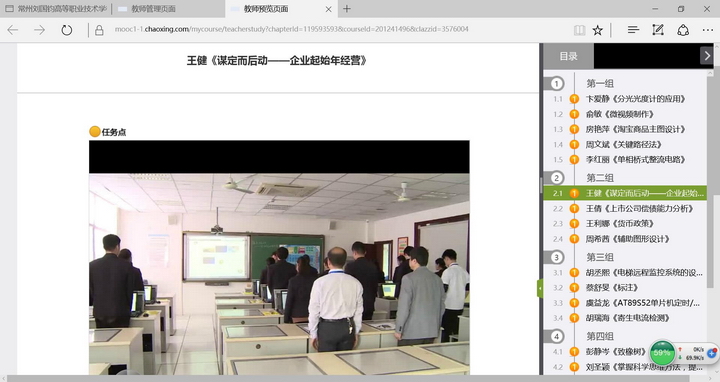Make a web note pen icon
Image resolution: width=720 pixels, height=382 pixels.
coord(658,30)
